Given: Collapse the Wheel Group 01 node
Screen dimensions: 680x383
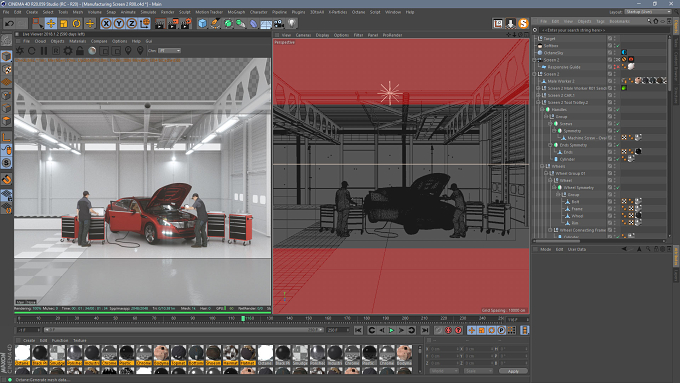Looking at the screenshot, I should pos(546,173).
